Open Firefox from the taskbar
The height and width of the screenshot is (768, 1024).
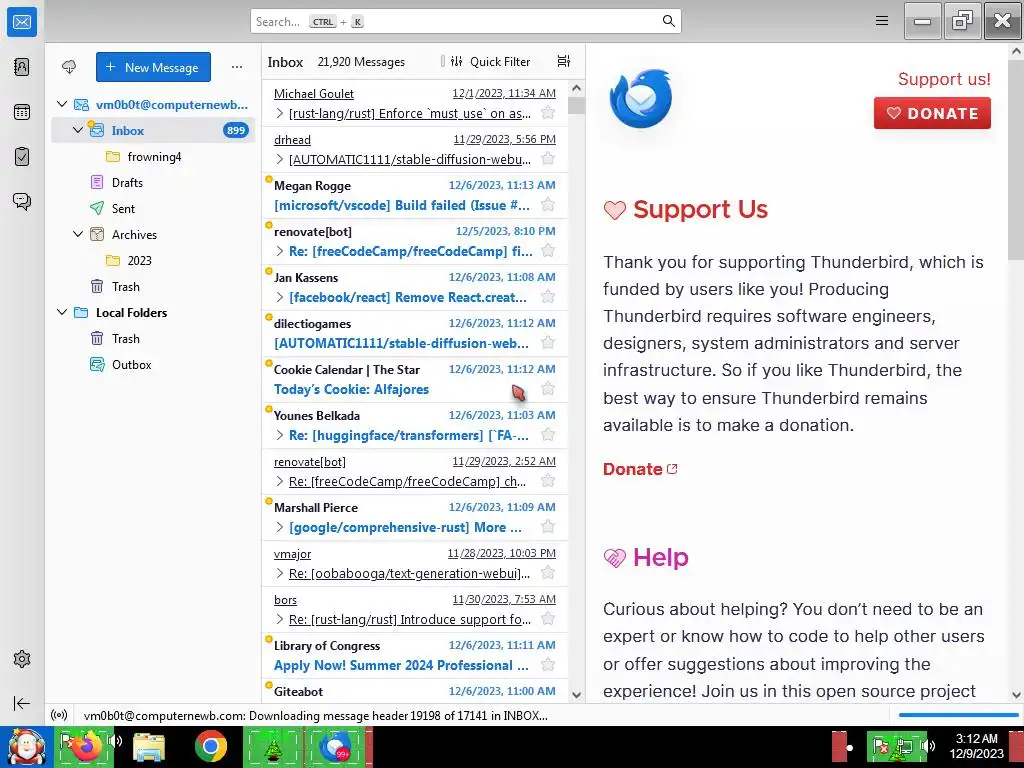[x=85, y=746]
